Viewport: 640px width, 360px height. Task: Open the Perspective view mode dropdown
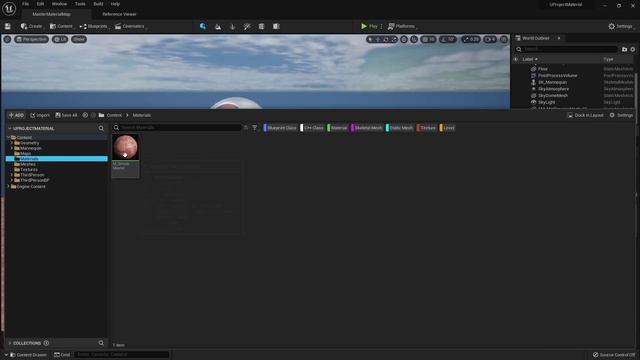31,39
